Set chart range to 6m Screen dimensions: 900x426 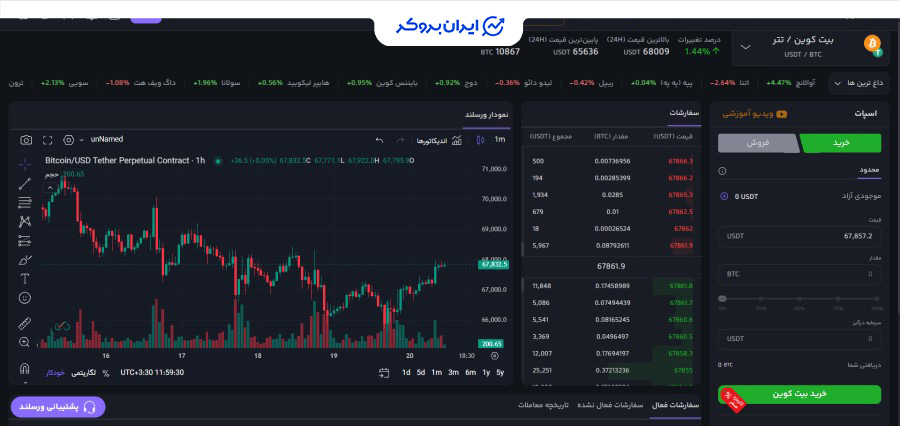(x=471, y=373)
